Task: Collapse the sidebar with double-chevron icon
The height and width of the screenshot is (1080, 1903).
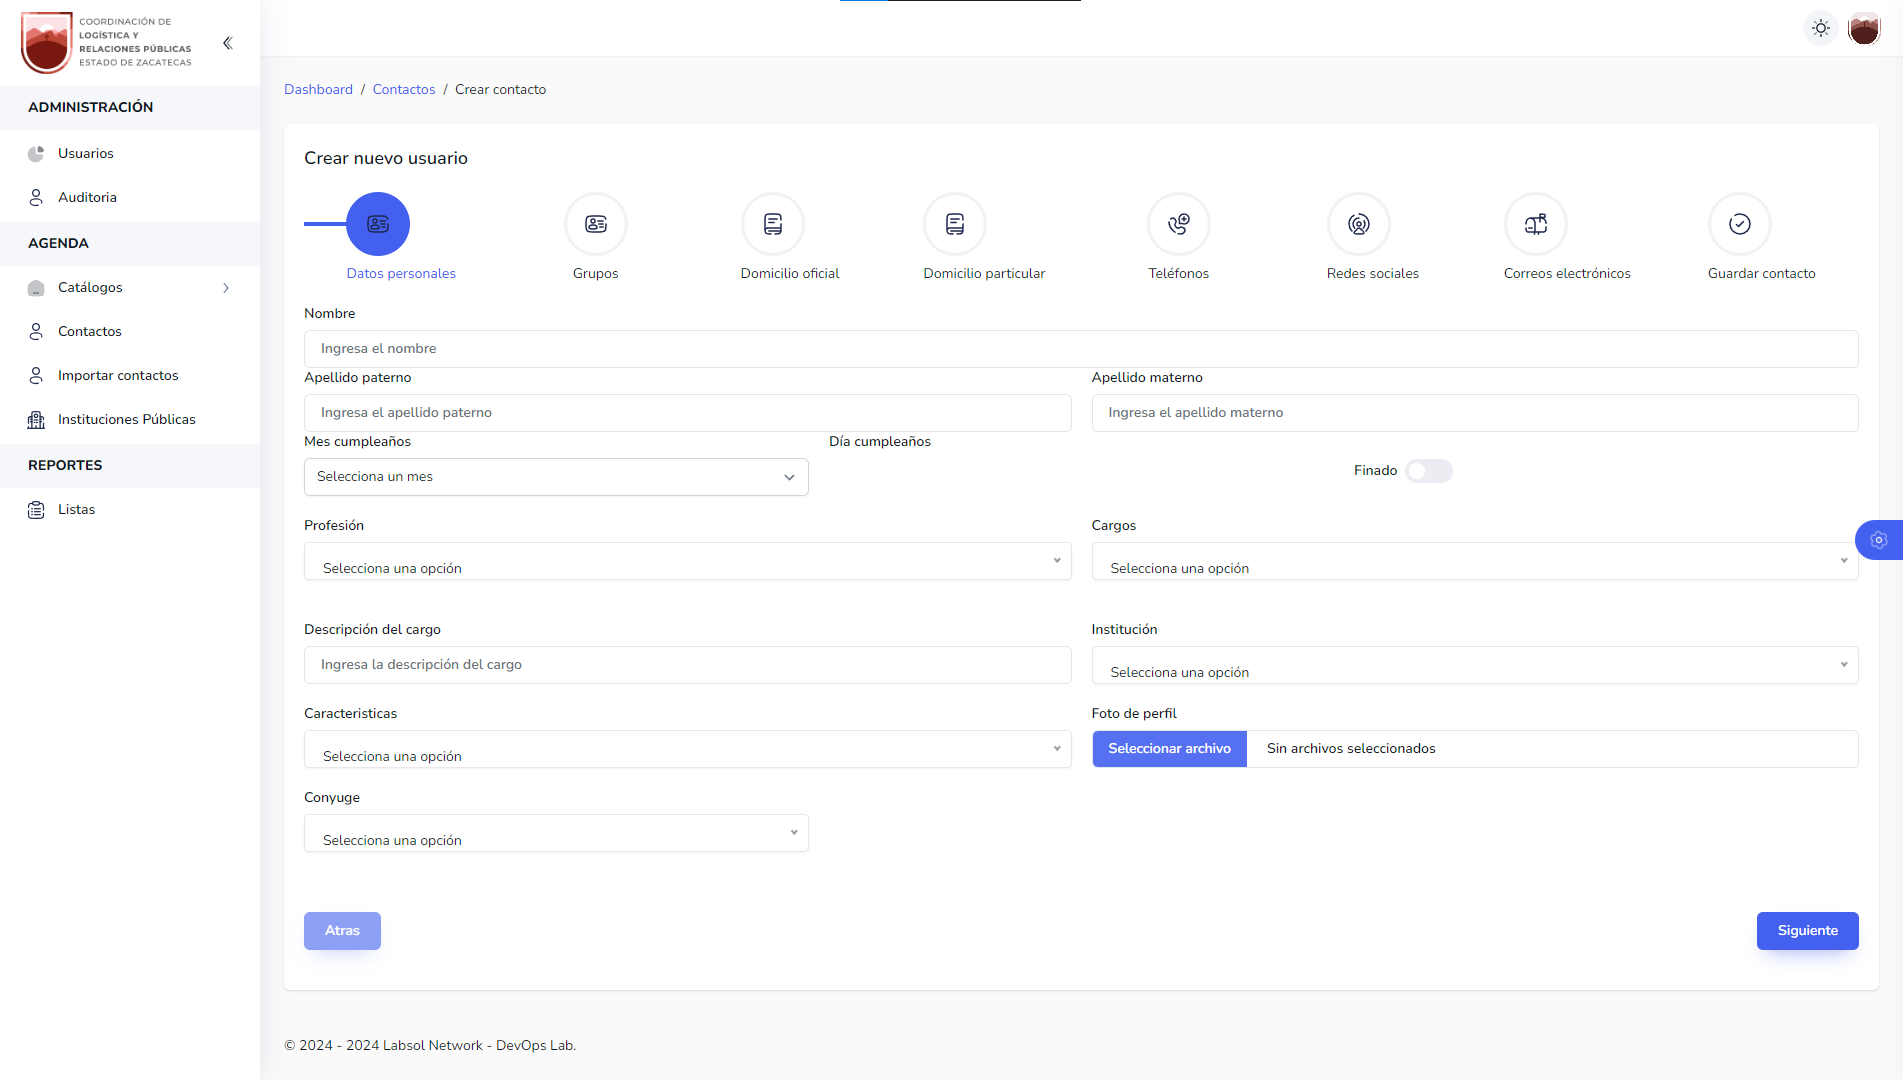Action: tap(228, 43)
